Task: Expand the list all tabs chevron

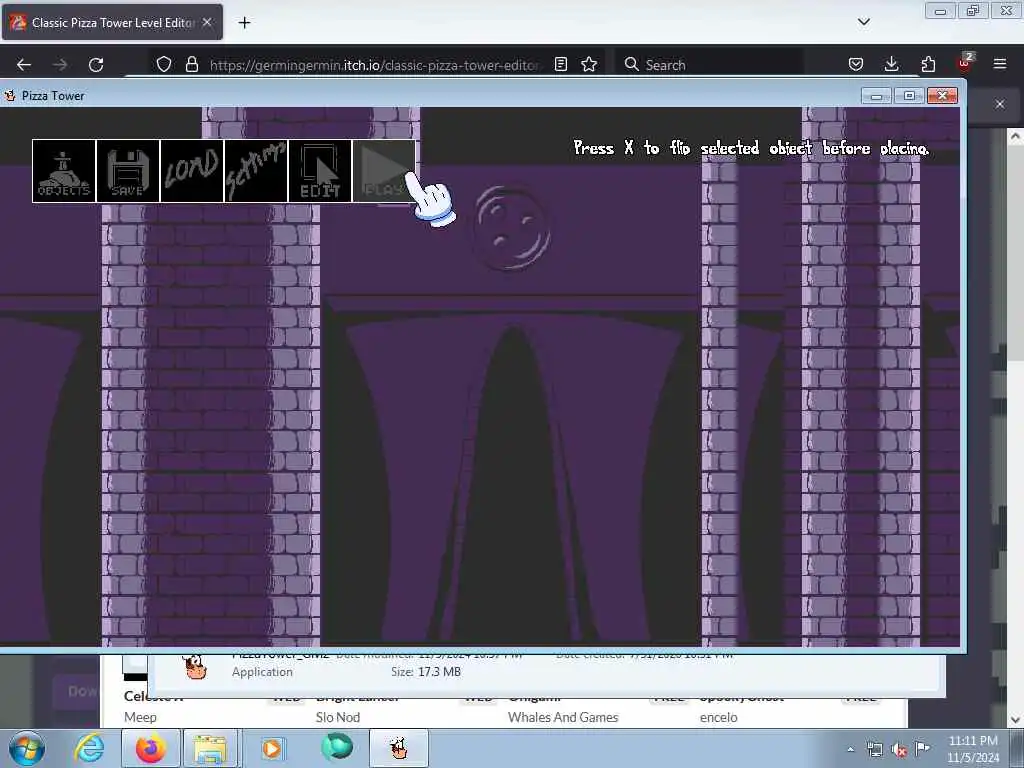Action: coord(864,22)
